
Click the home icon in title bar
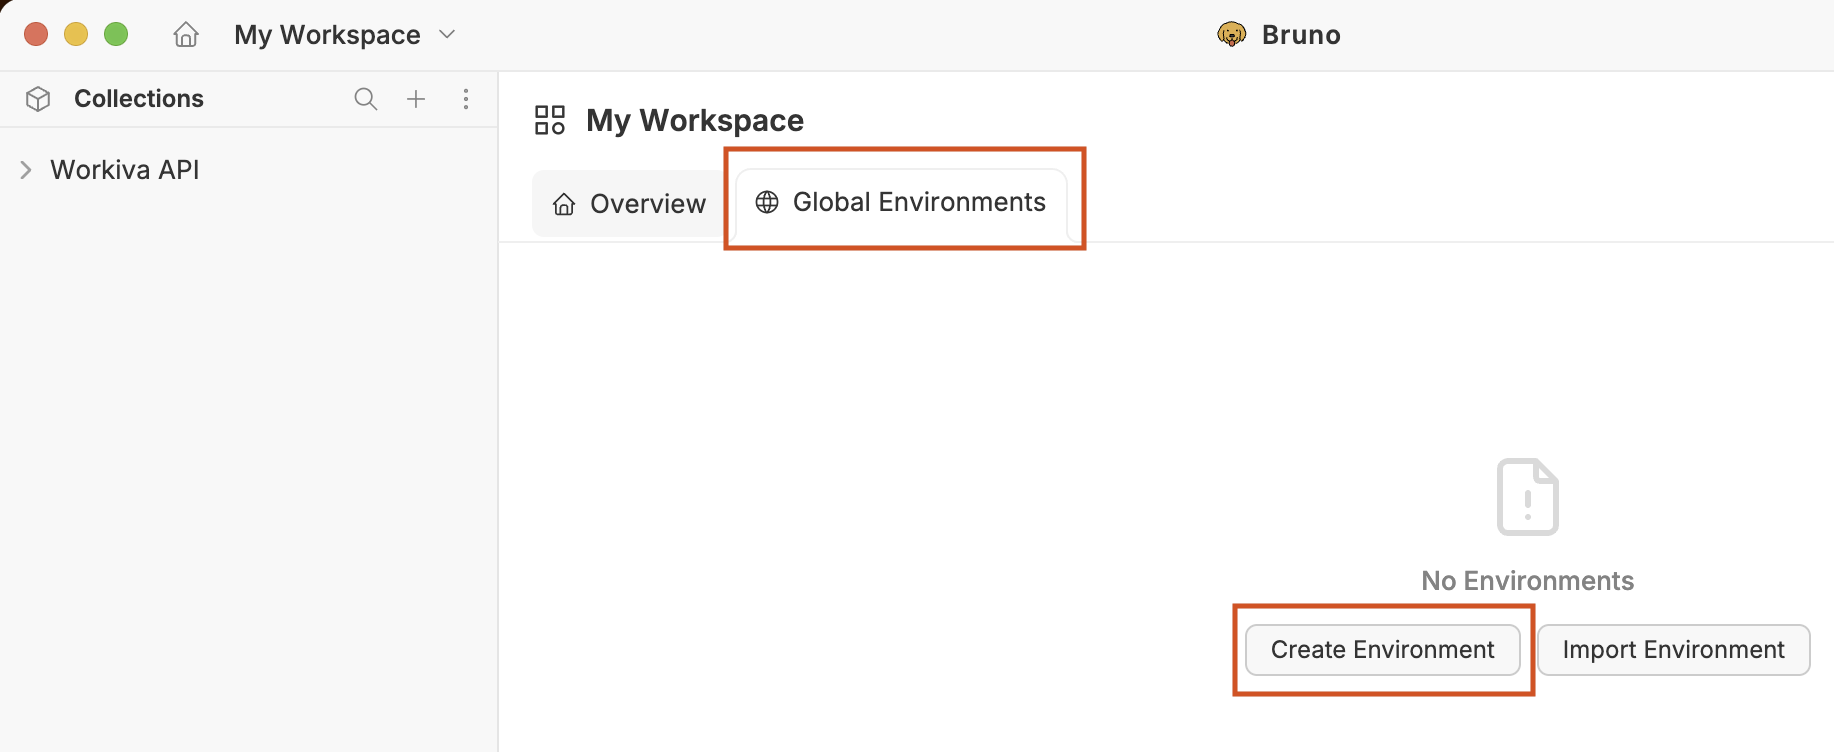click(186, 35)
